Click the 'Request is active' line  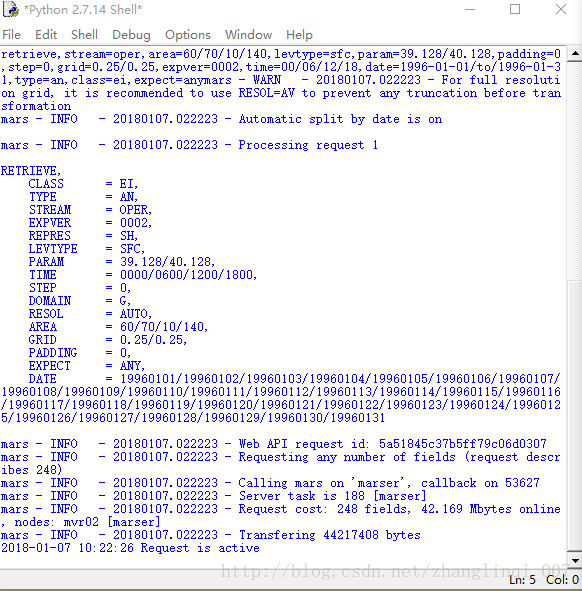130,548
